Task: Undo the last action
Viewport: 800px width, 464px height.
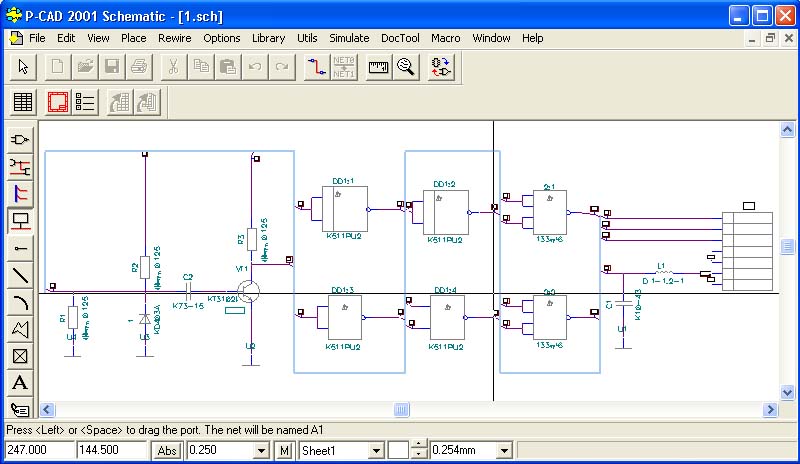Action: click(255, 67)
